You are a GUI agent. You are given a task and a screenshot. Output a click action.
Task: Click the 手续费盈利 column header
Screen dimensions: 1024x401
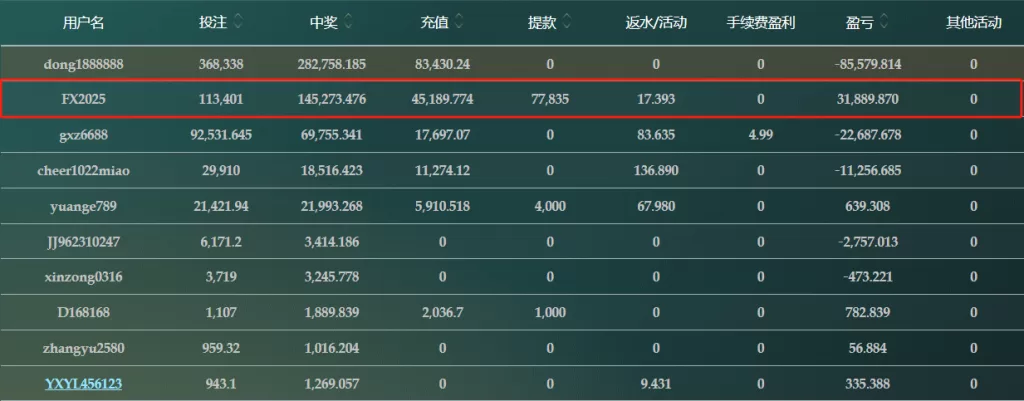(761, 23)
